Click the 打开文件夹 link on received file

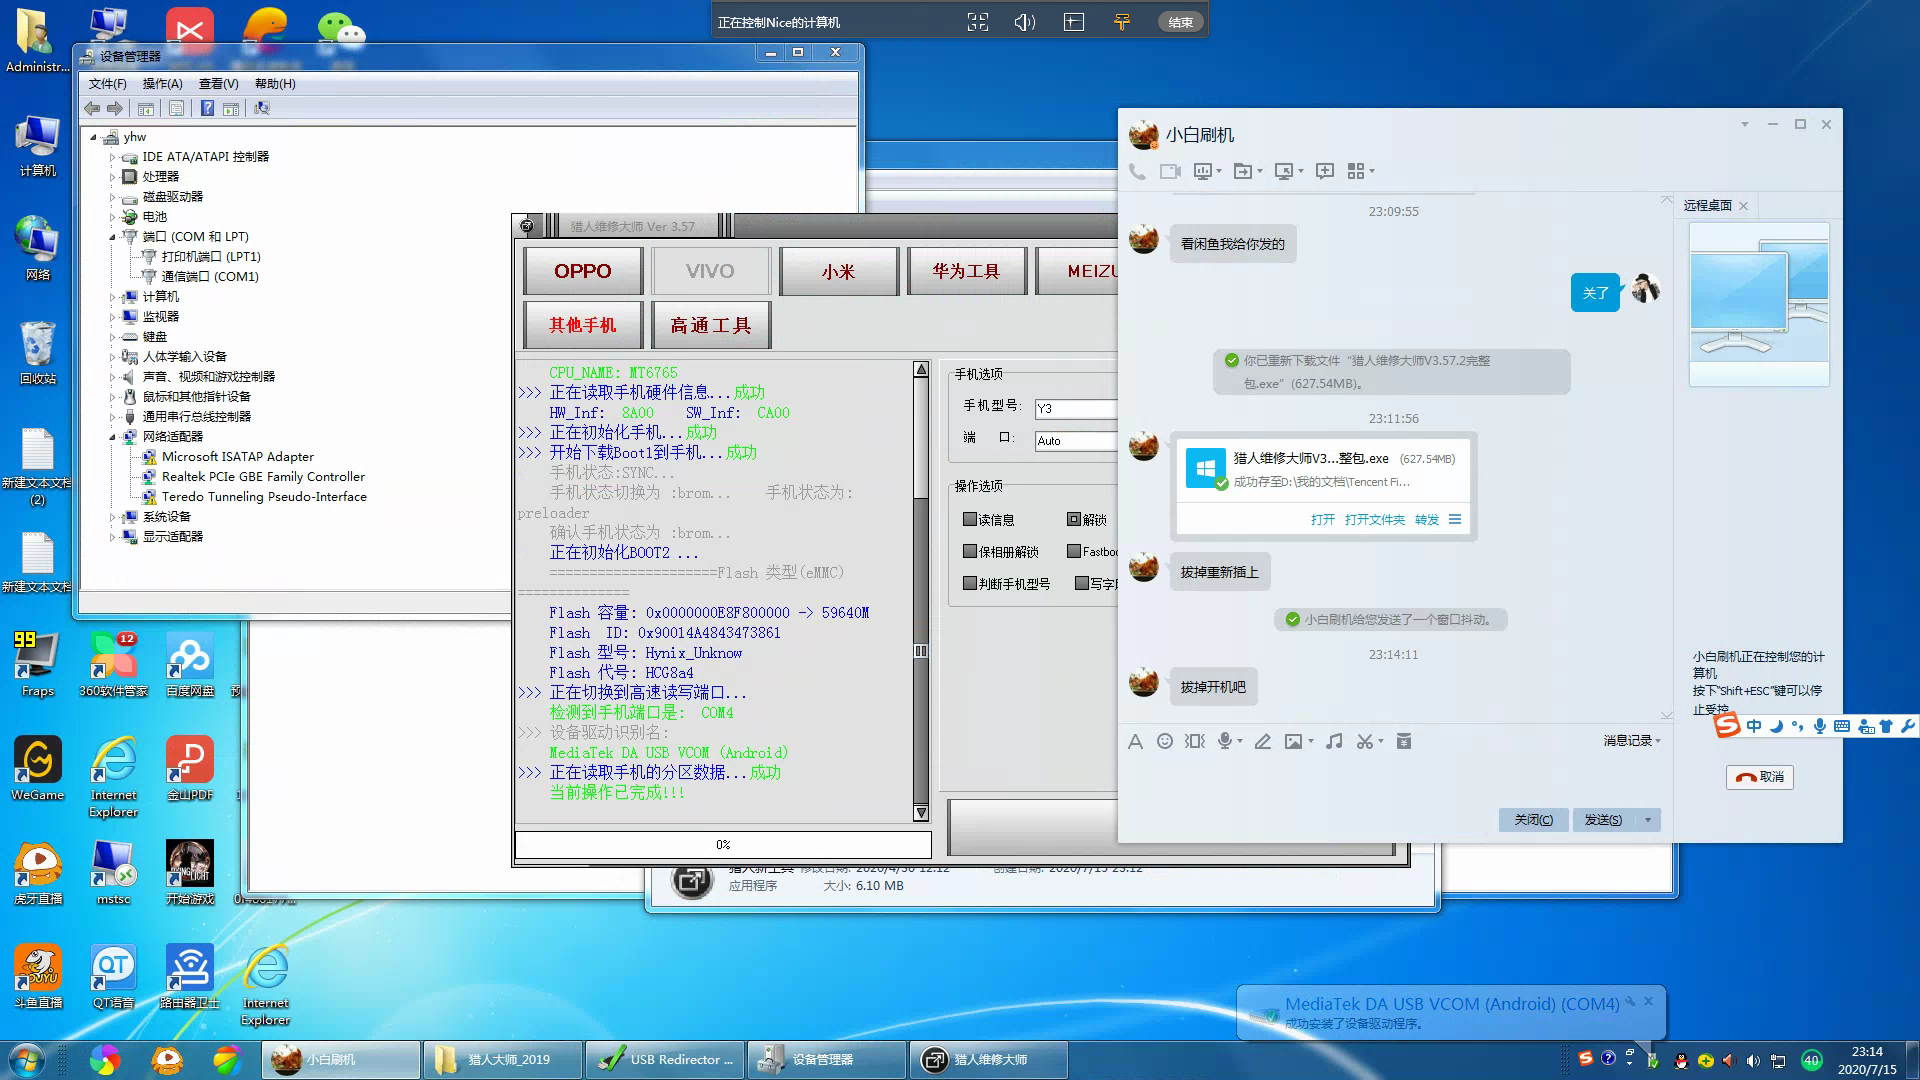point(1374,519)
